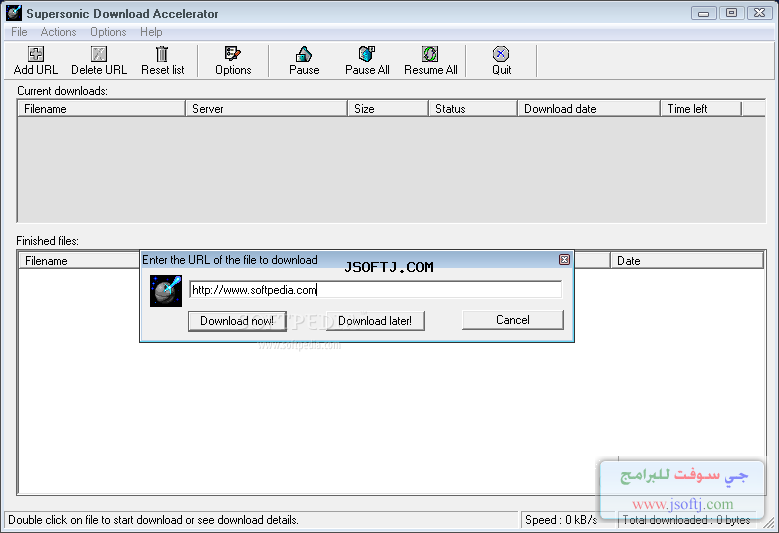Click the Speed : 0 kB/s status text
The height and width of the screenshot is (533, 779).
(x=561, y=520)
